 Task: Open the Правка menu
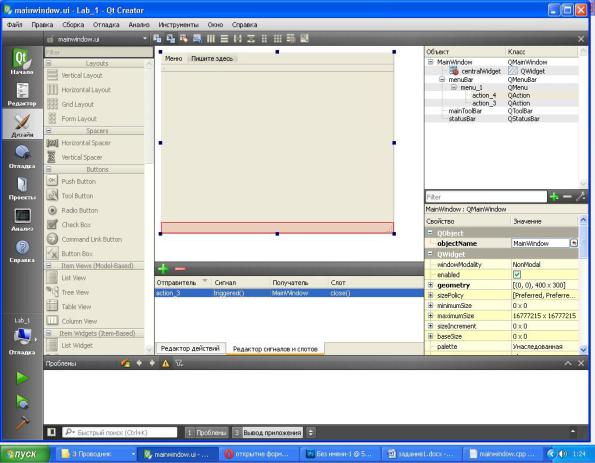42,25
